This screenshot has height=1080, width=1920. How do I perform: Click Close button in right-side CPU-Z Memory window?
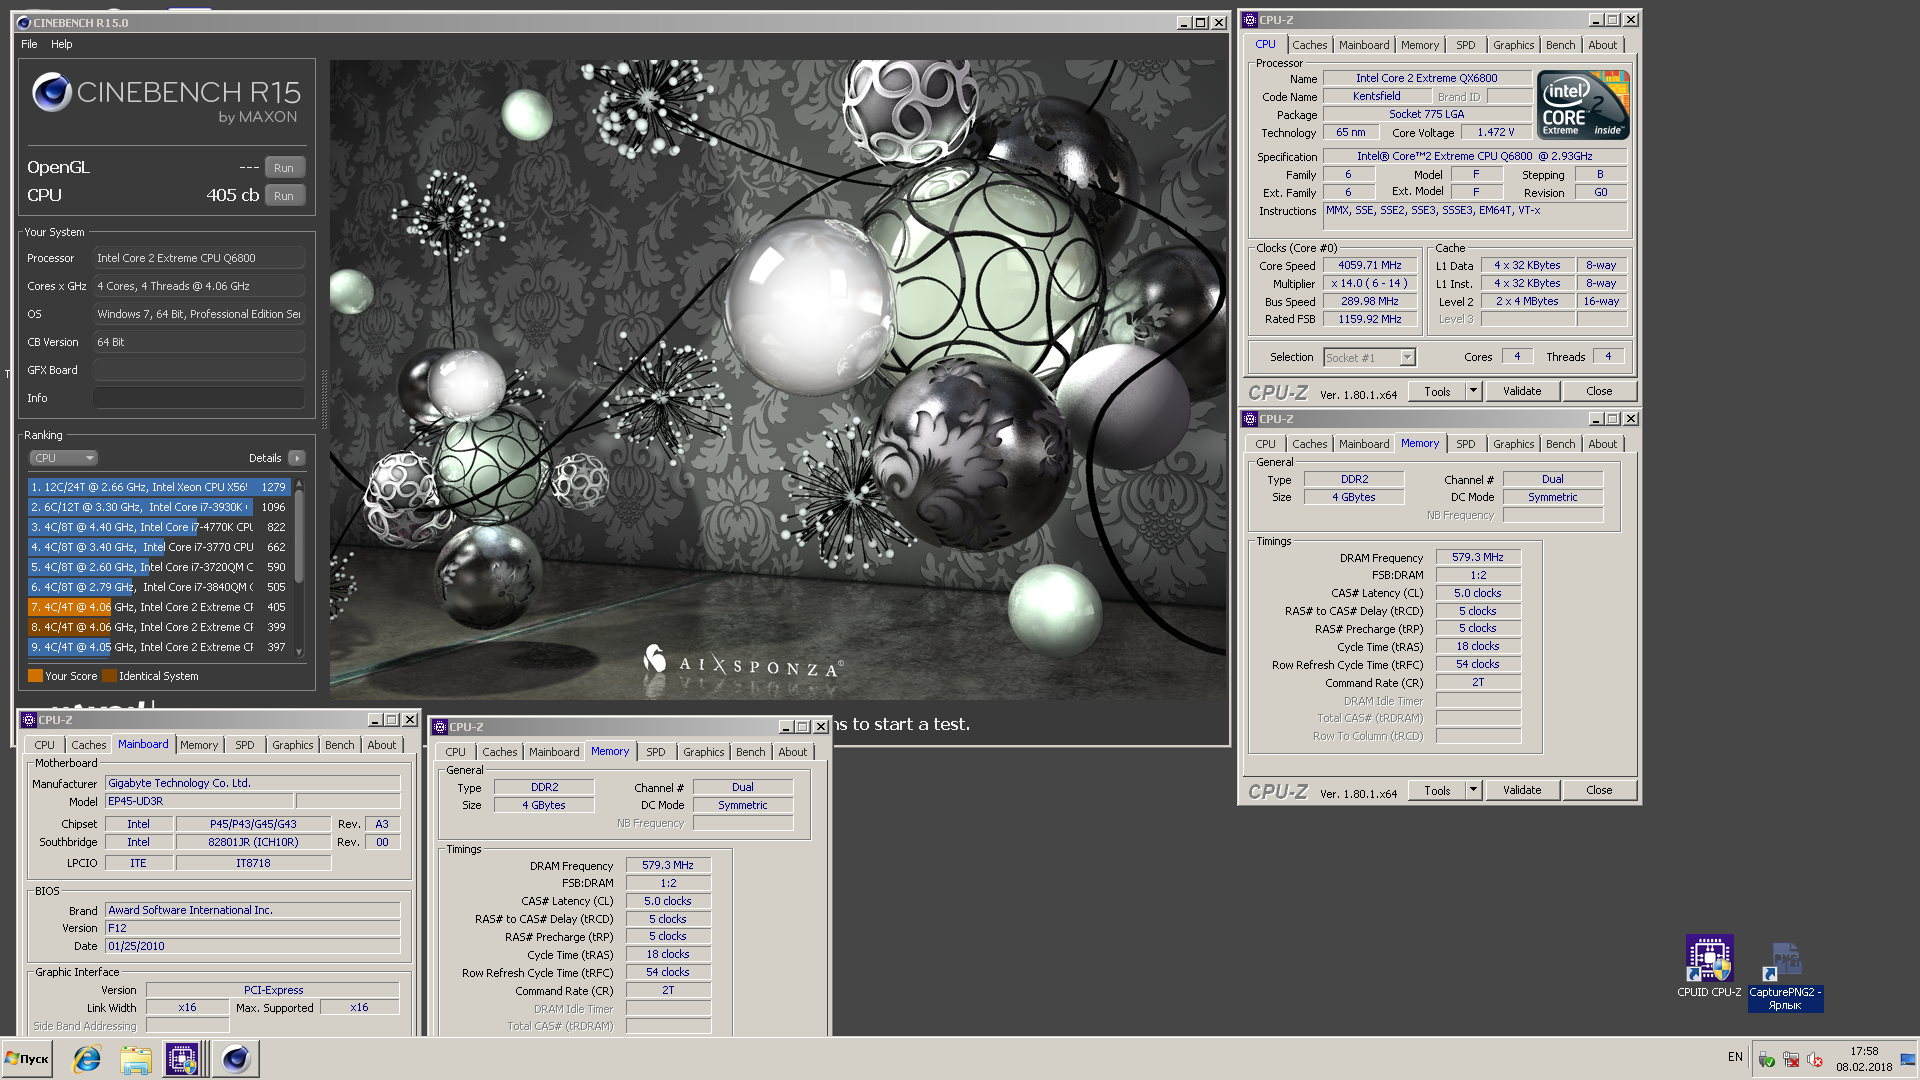1599,791
